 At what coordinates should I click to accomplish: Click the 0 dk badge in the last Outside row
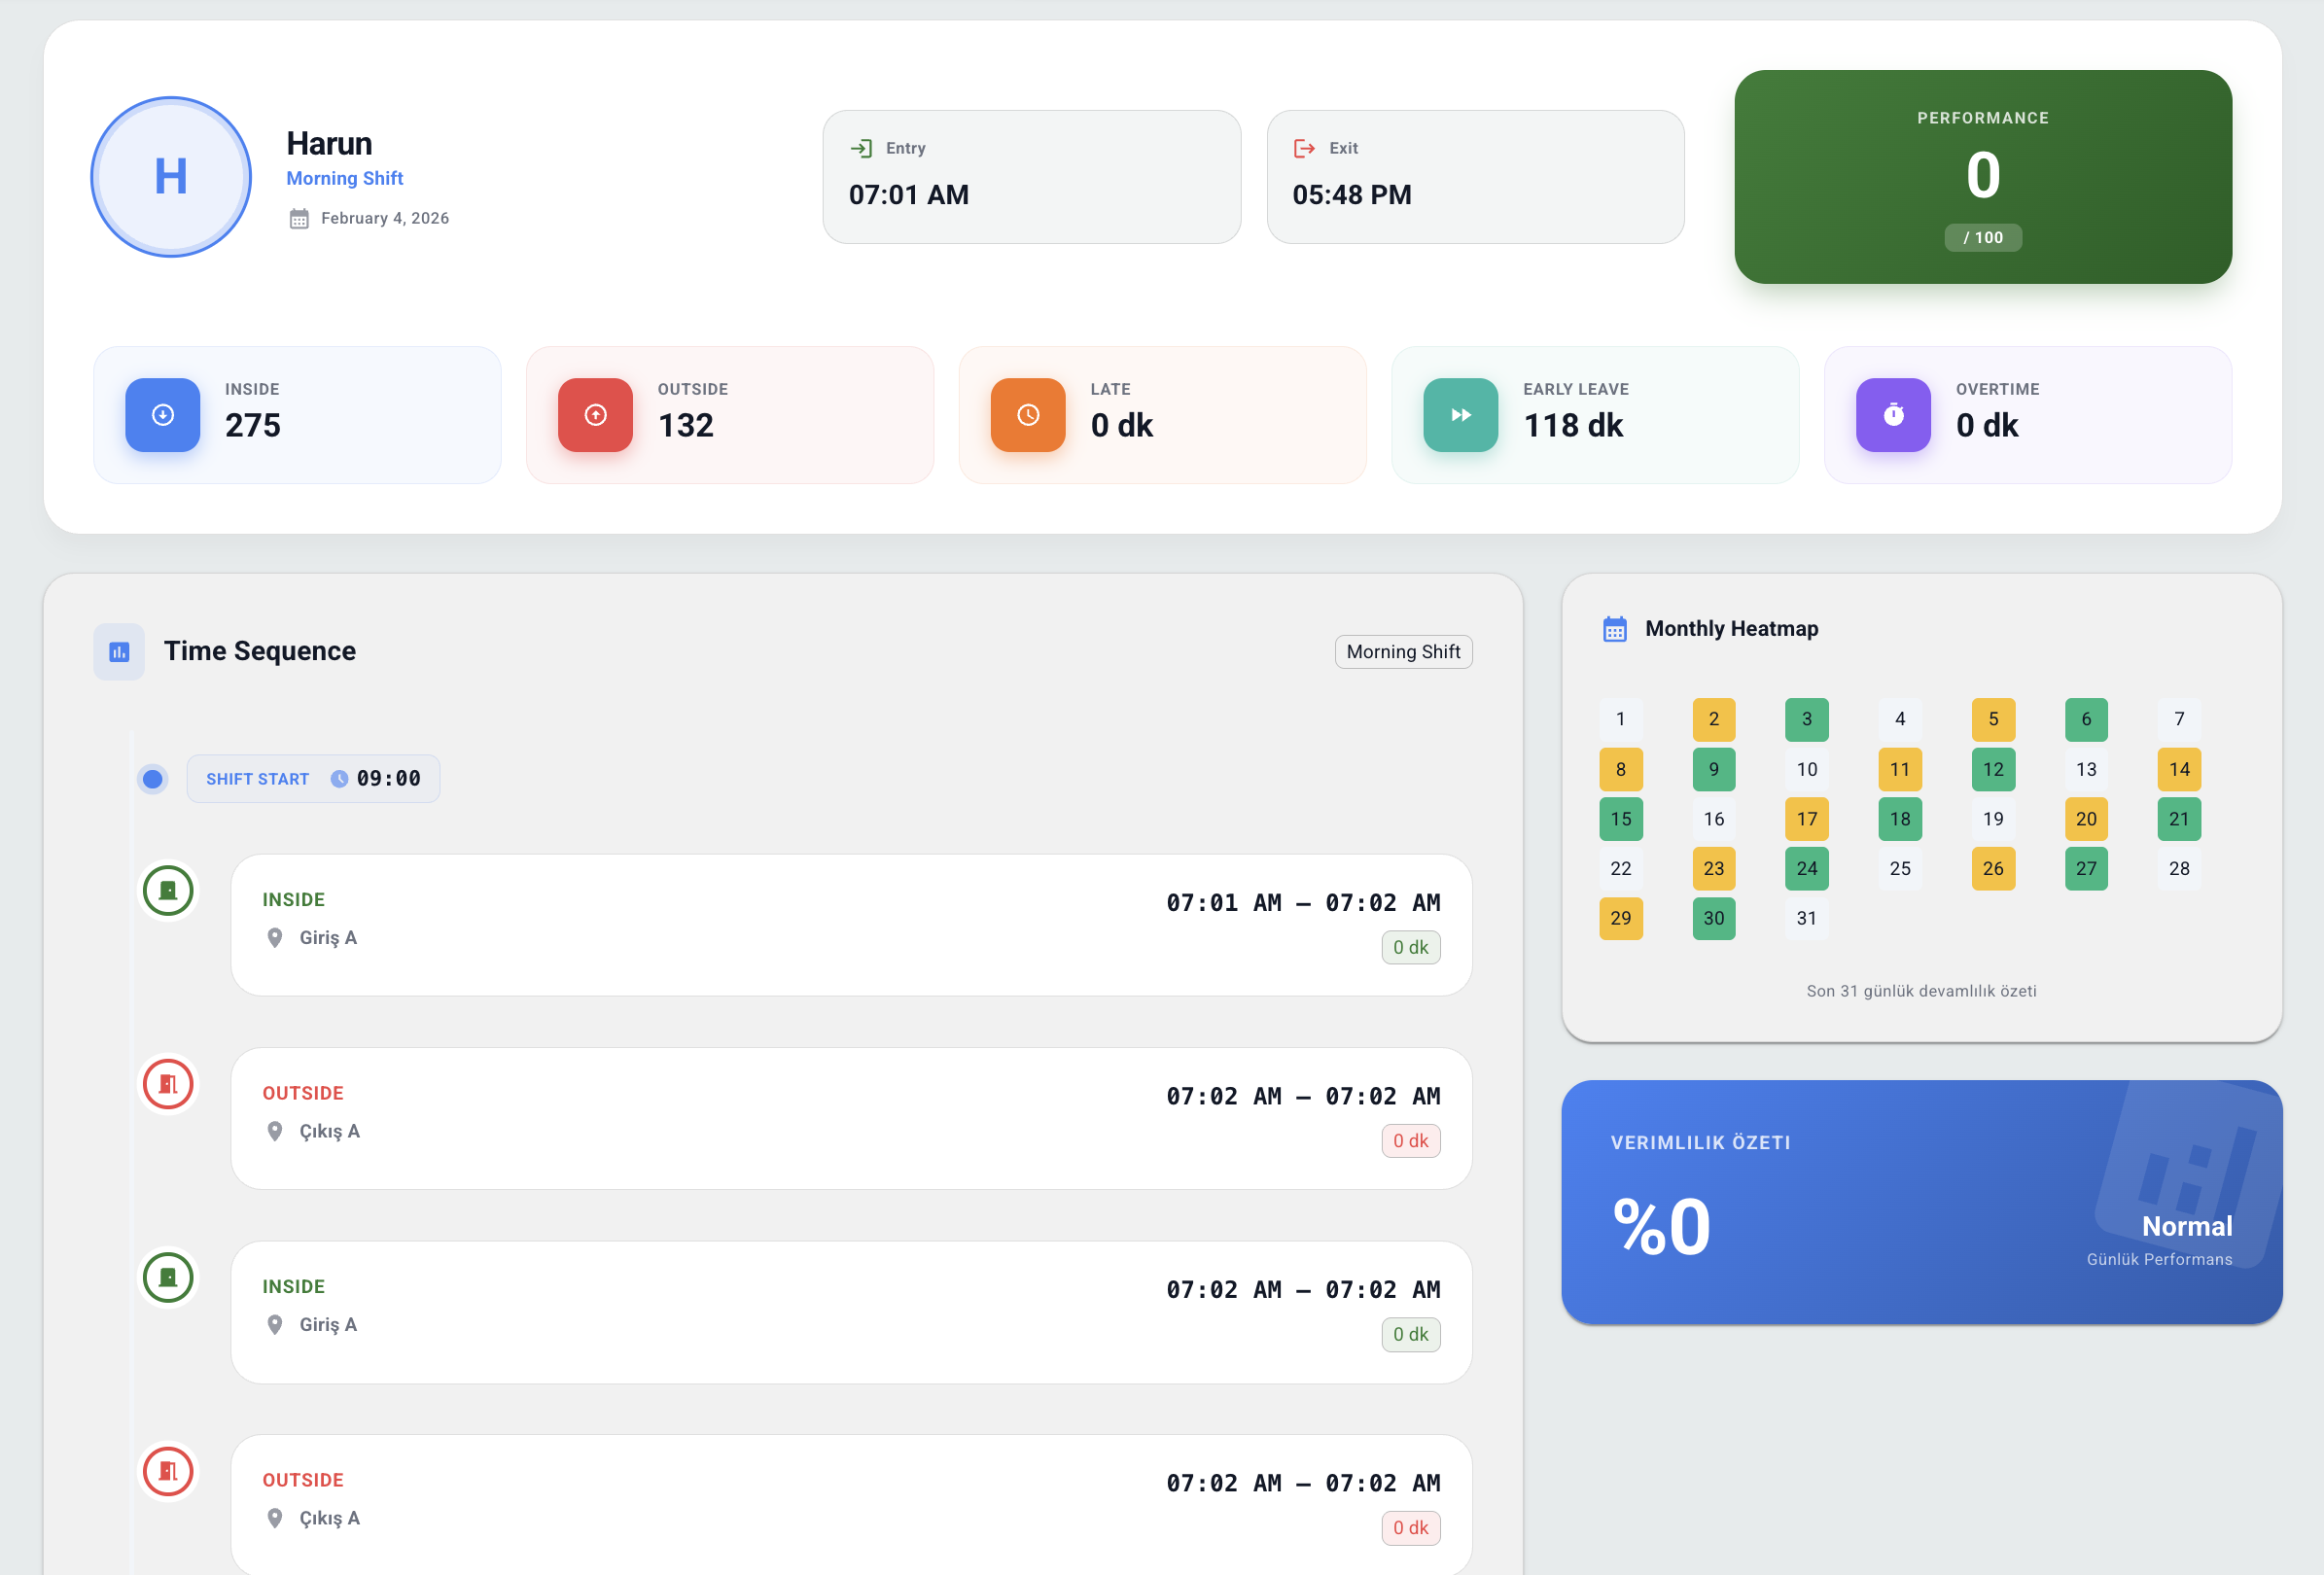1410,1528
